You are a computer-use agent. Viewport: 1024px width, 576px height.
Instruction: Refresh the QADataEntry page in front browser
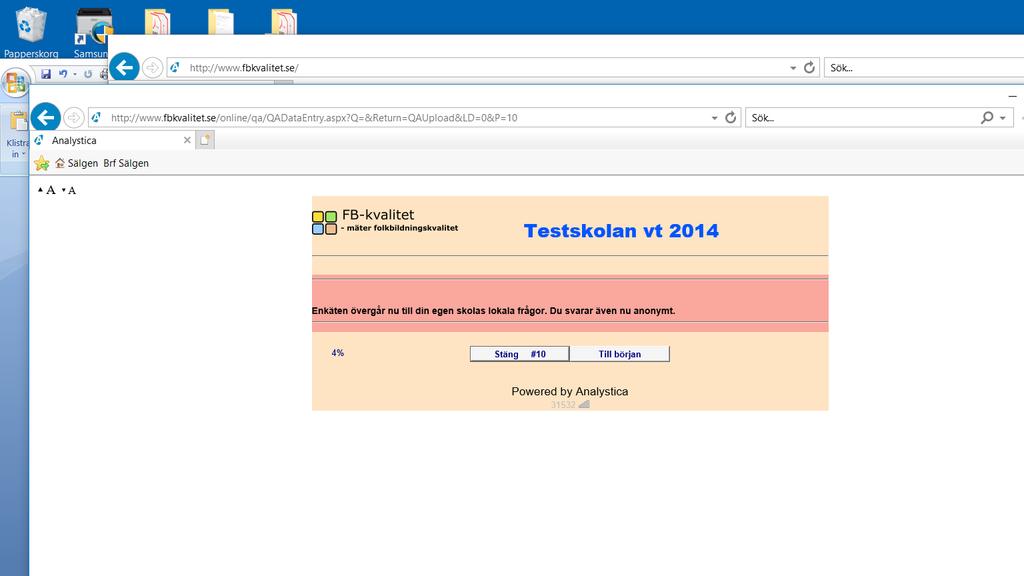pyautogui.click(x=731, y=118)
